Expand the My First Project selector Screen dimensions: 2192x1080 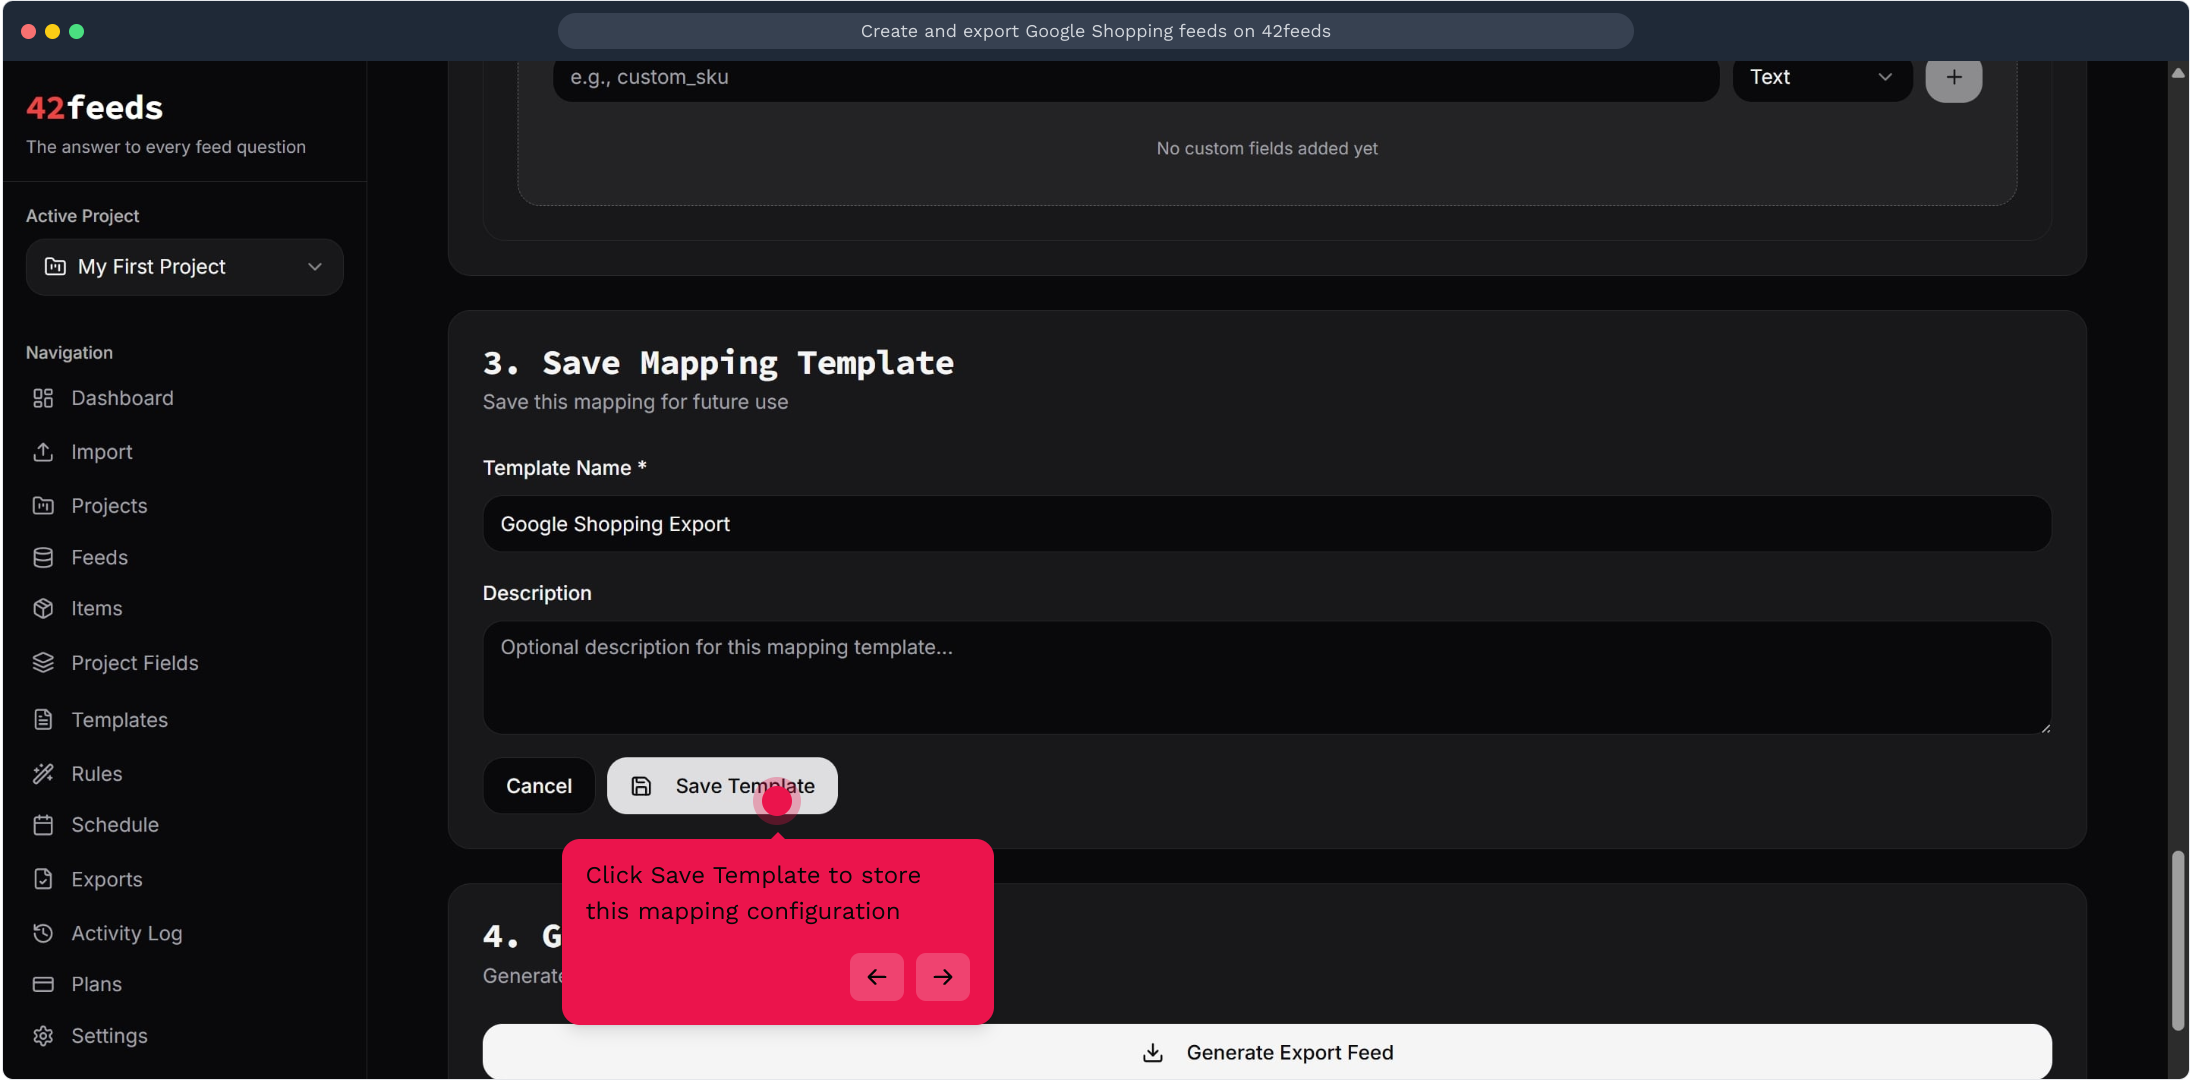184,267
